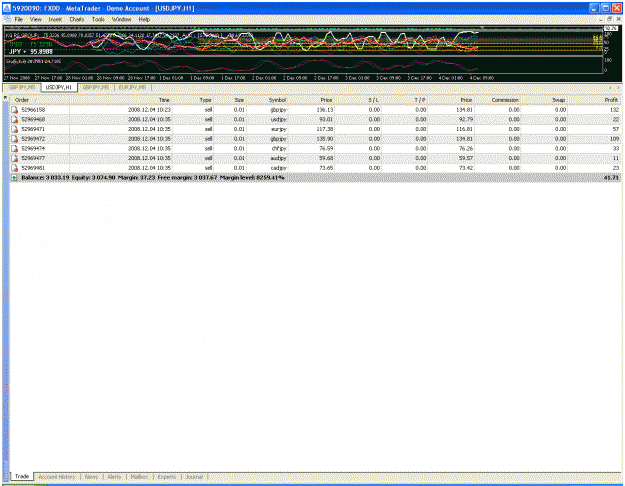Click the eurjpy symbol cell
The image size is (625, 486).
pyautogui.click(x=278, y=129)
